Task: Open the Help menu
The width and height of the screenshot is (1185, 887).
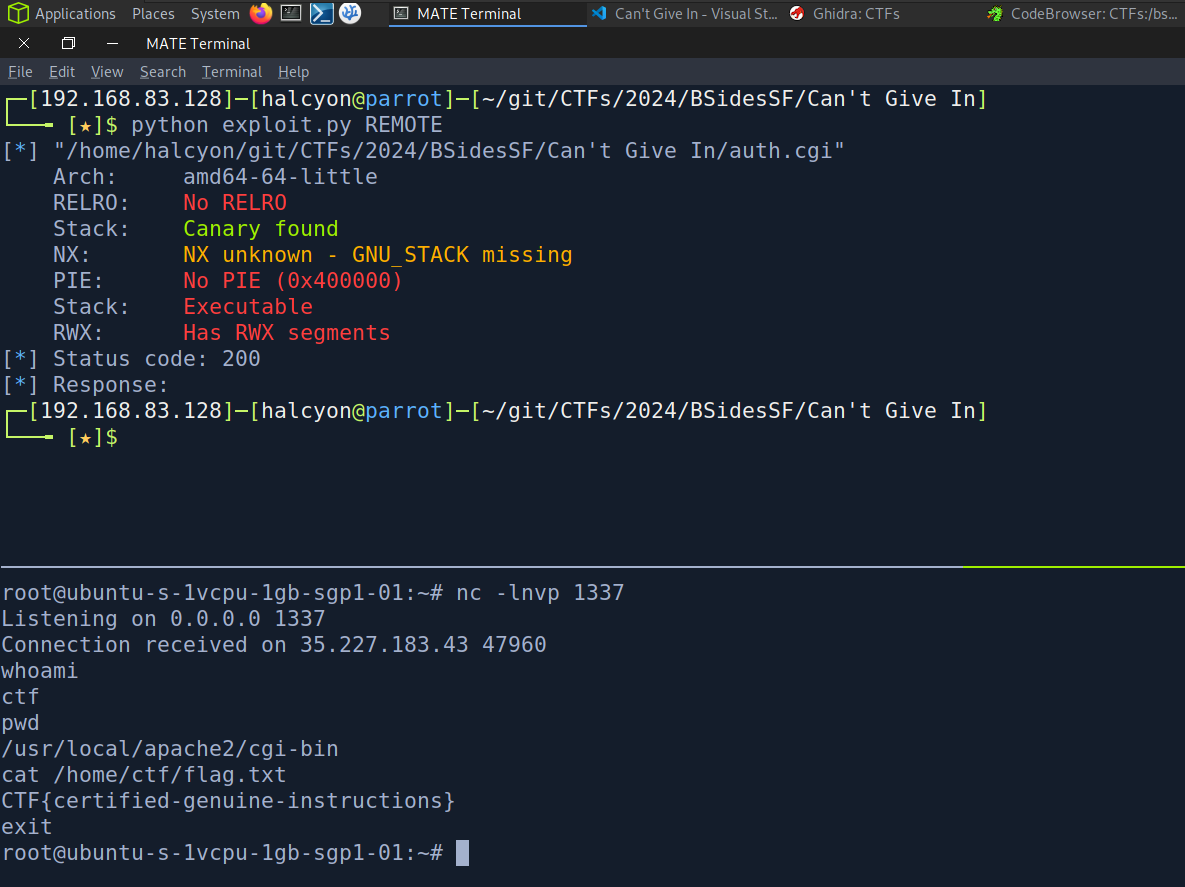Action: 293,72
